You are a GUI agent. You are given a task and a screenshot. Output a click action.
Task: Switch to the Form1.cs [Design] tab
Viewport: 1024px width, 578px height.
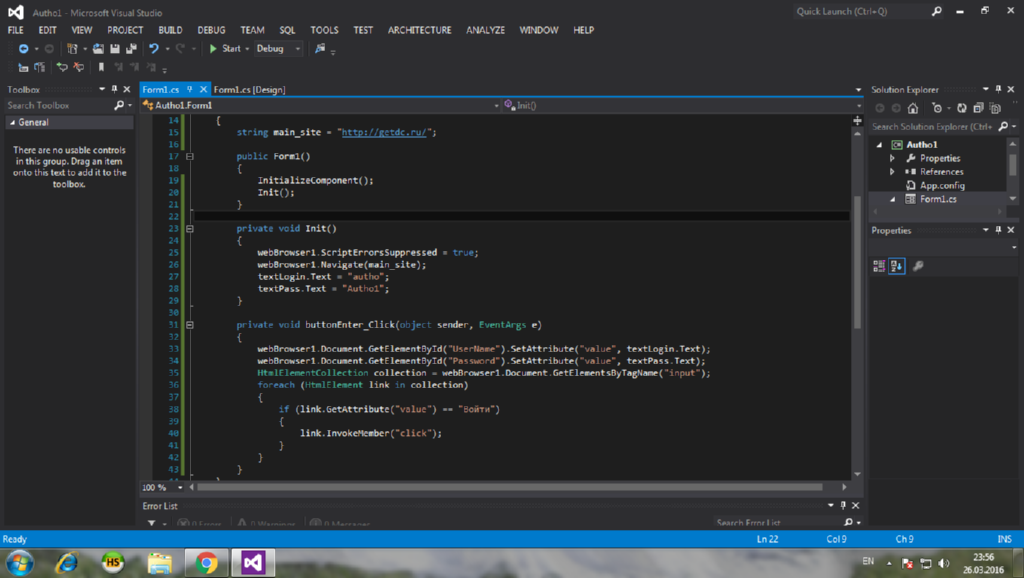point(249,89)
